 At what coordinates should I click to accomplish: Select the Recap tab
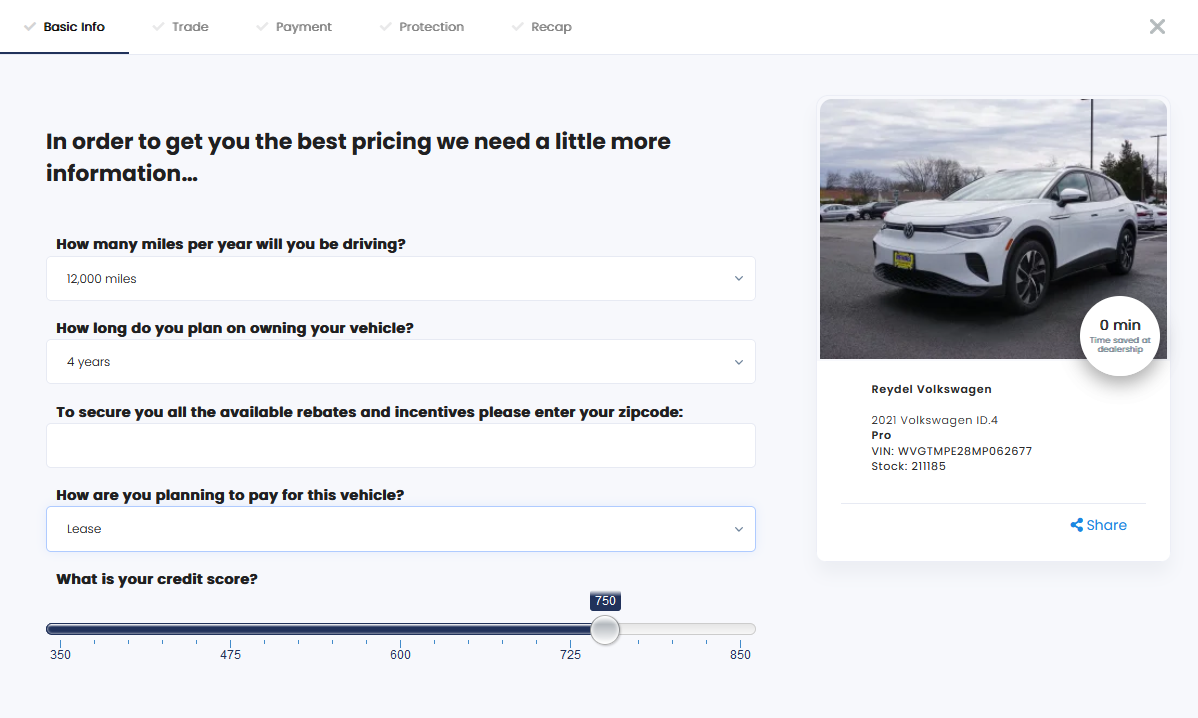click(x=551, y=27)
